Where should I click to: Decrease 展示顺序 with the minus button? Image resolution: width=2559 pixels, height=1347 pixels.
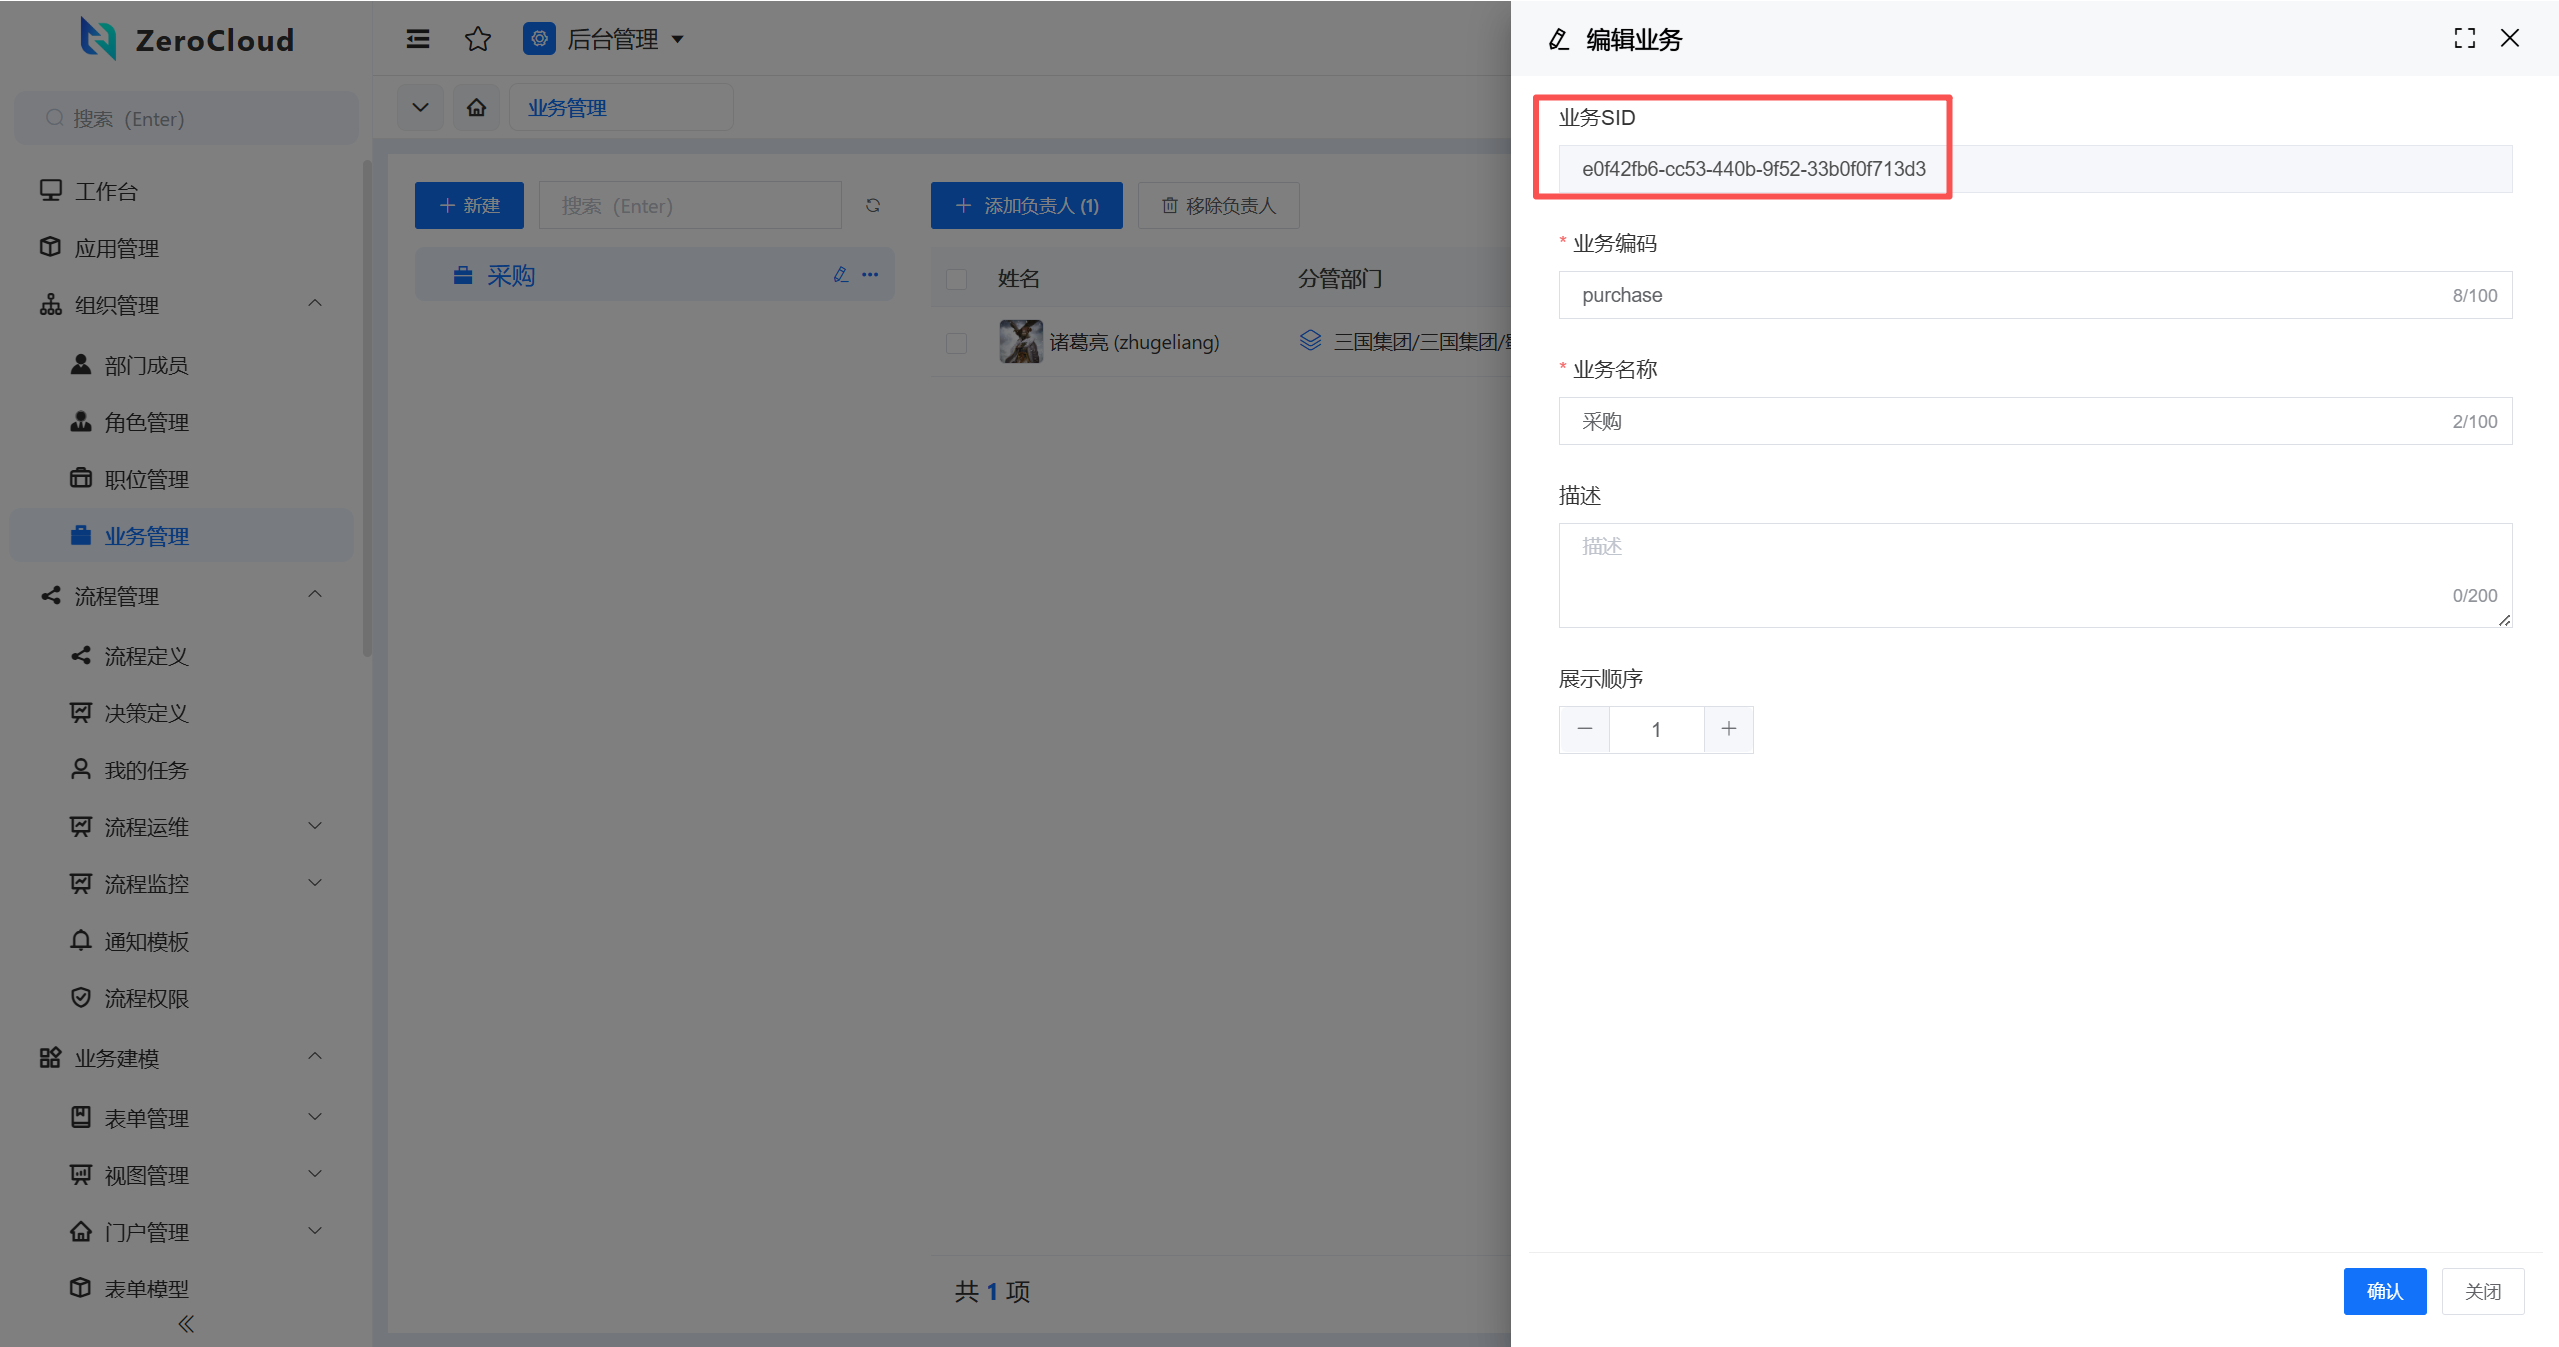point(1585,729)
